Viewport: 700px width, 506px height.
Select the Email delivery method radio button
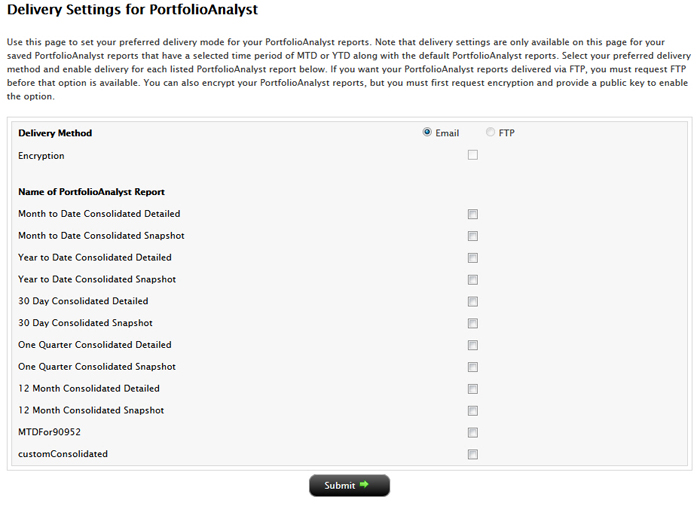[x=428, y=132]
